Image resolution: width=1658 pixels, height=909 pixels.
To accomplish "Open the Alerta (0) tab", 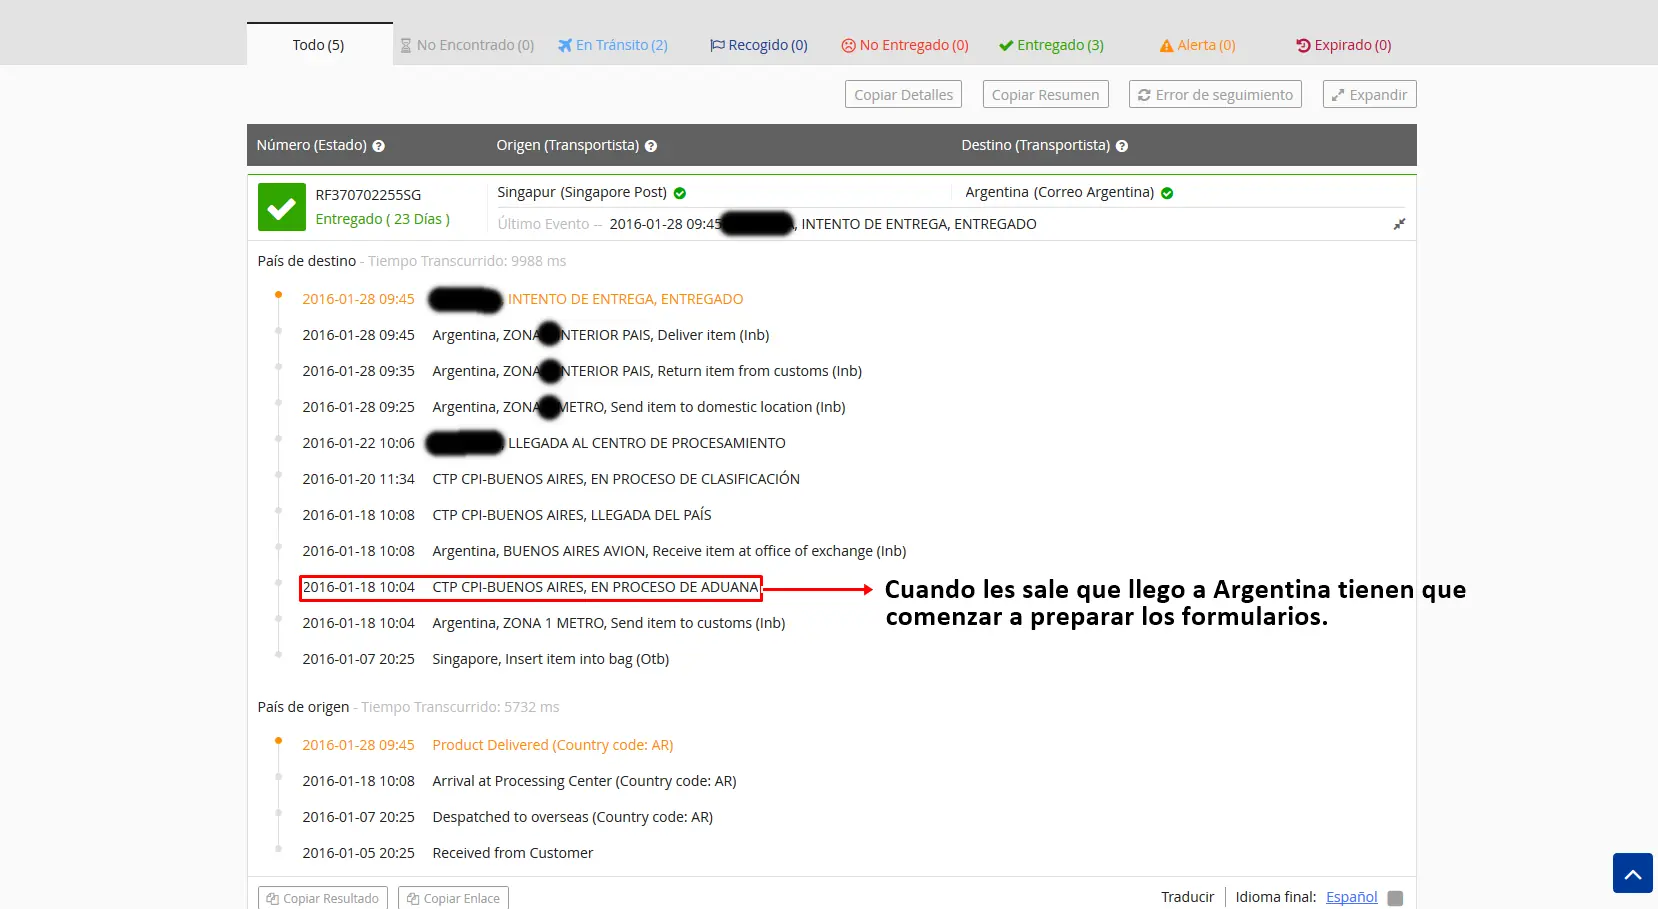I will point(1198,45).
